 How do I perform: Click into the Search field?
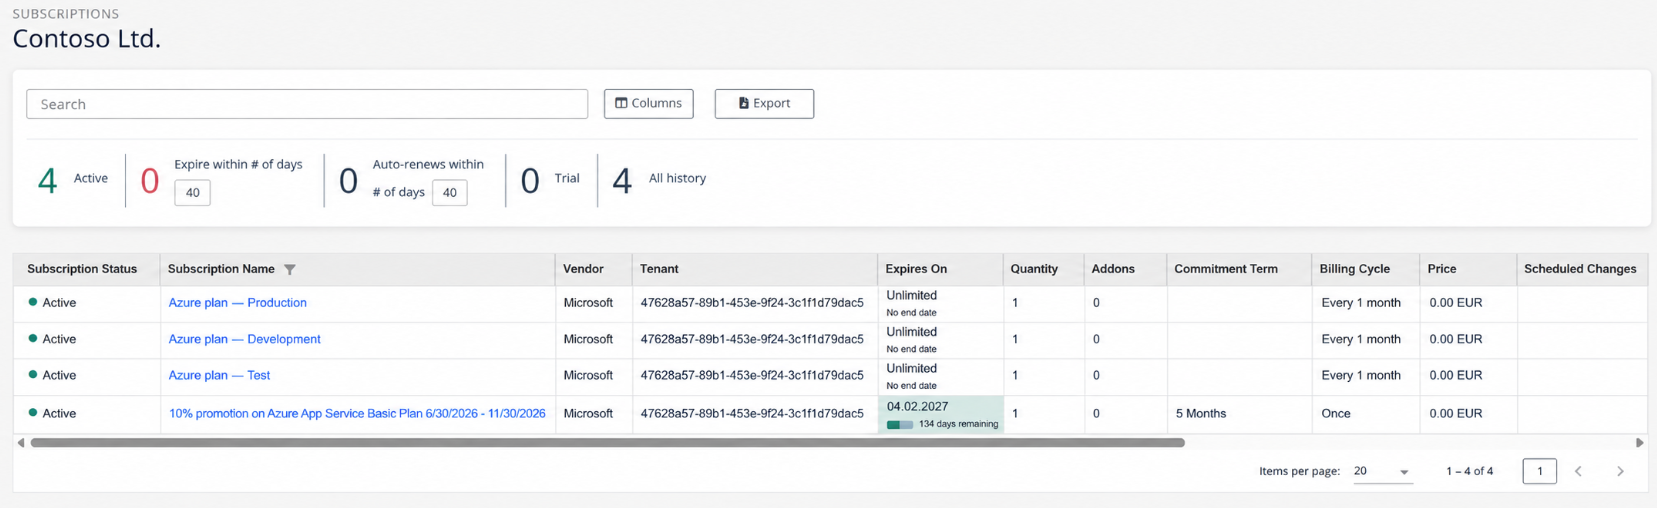pos(307,104)
